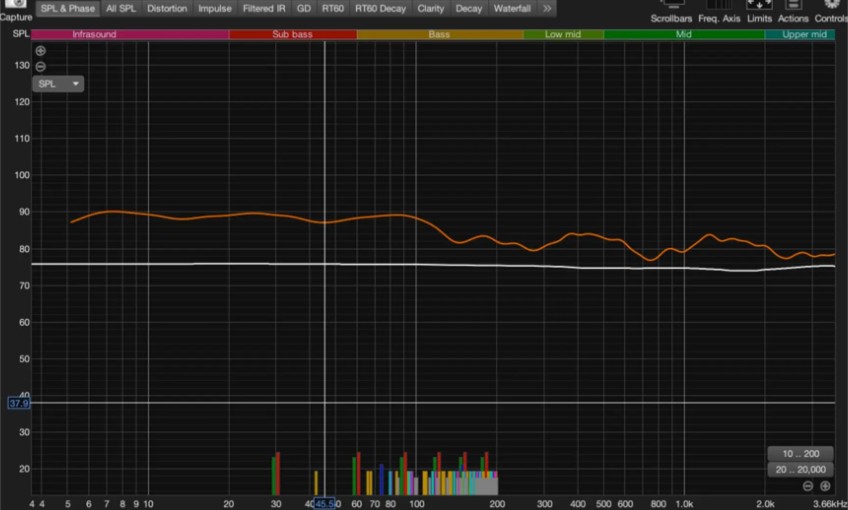Open the Controls gear panel
Screen dimensions: 848x510
[831, 12]
